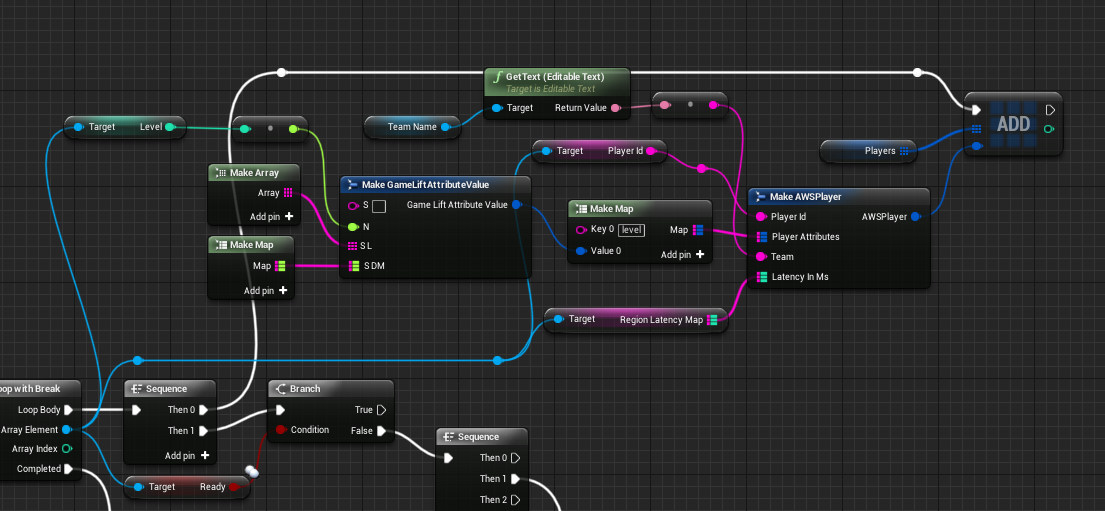
Task: Click the S text box on Make GameLiftAttributeValue
Action: 379,206
